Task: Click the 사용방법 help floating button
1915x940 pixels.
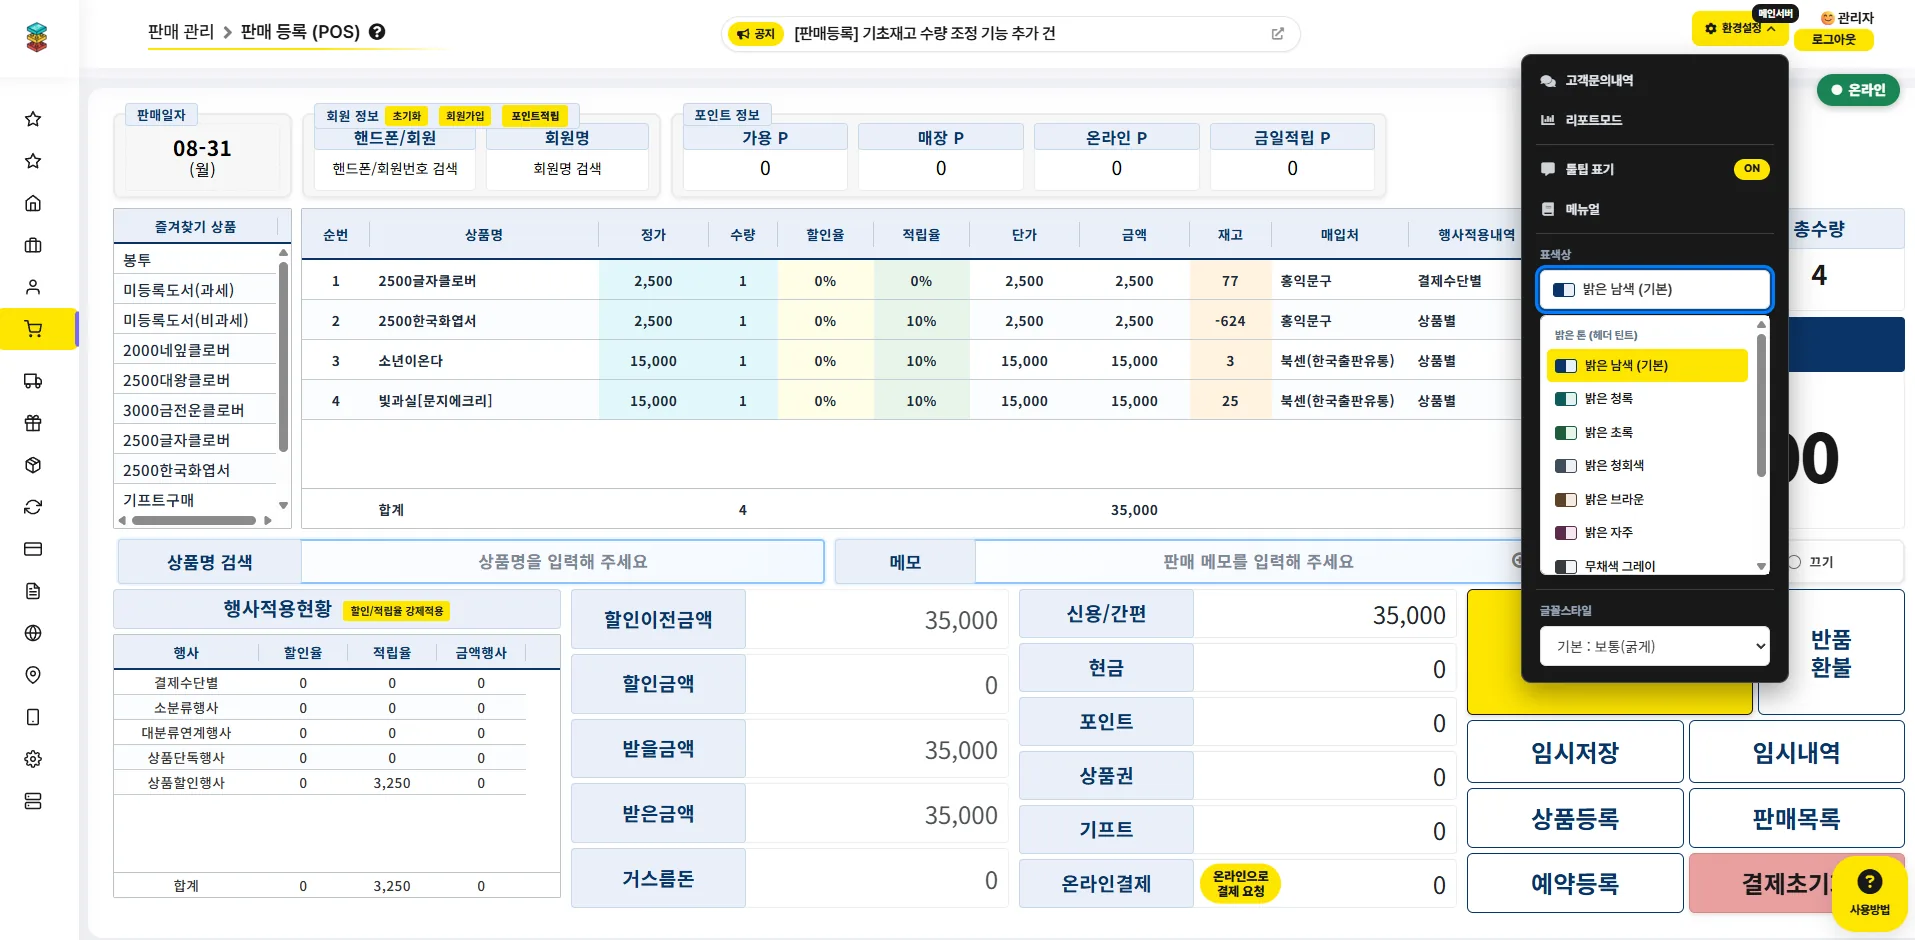Action: (x=1869, y=892)
